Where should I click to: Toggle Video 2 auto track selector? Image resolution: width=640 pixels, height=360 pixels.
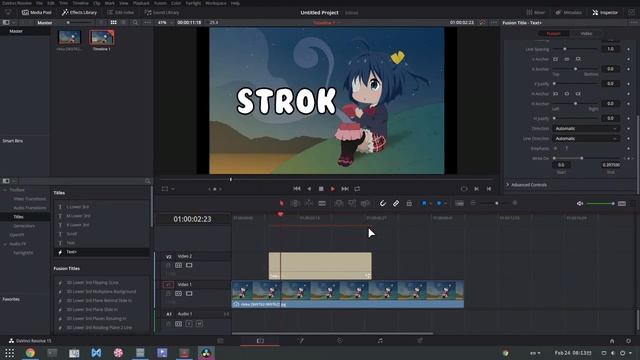tap(178, 265)
